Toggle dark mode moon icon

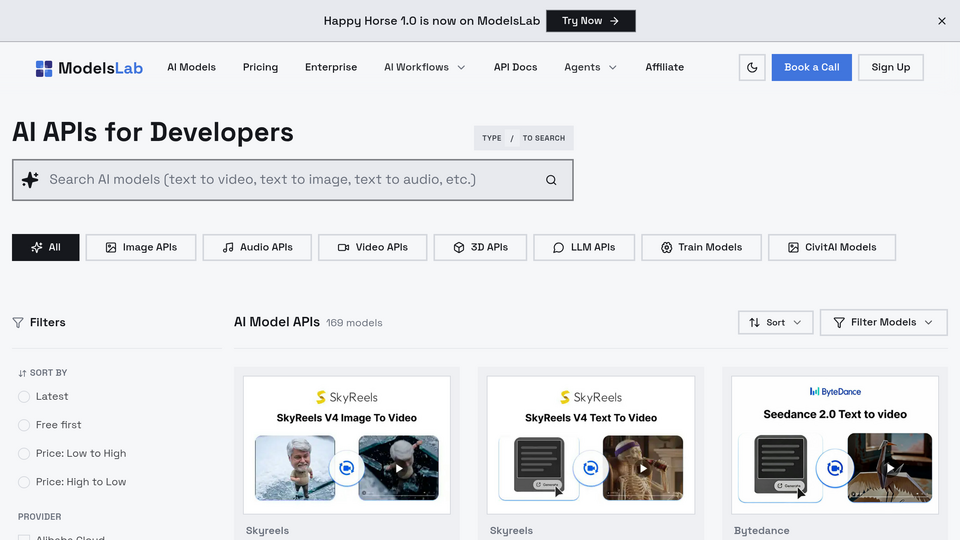pyautogui.click(x=752, y=67)
